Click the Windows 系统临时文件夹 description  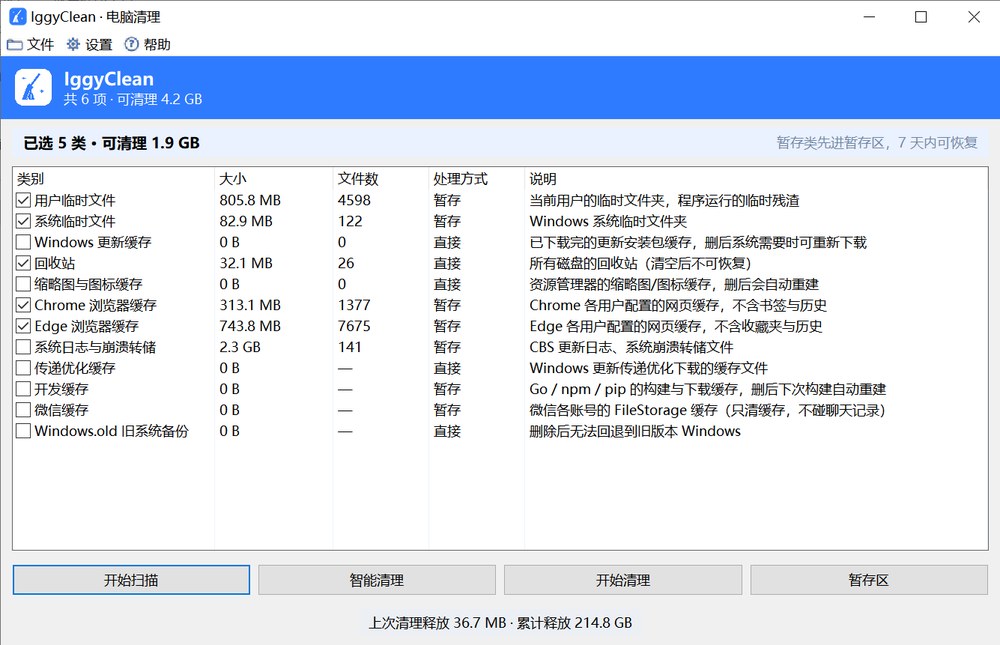(608, 221)
